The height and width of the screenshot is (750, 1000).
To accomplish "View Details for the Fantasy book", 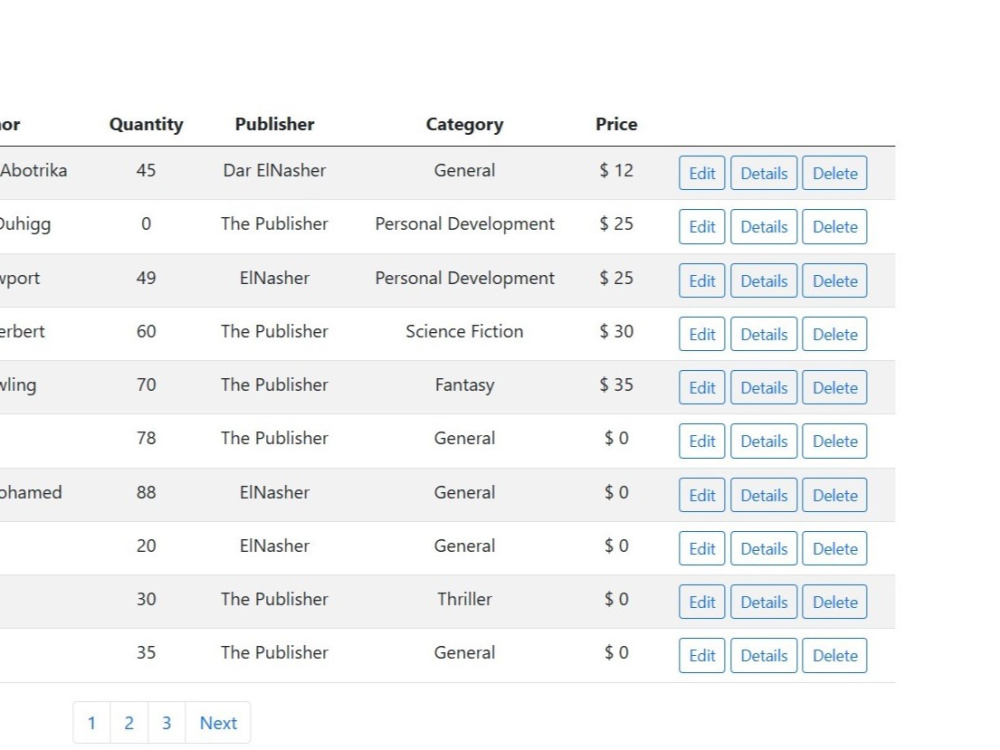I will coord(763,388).
